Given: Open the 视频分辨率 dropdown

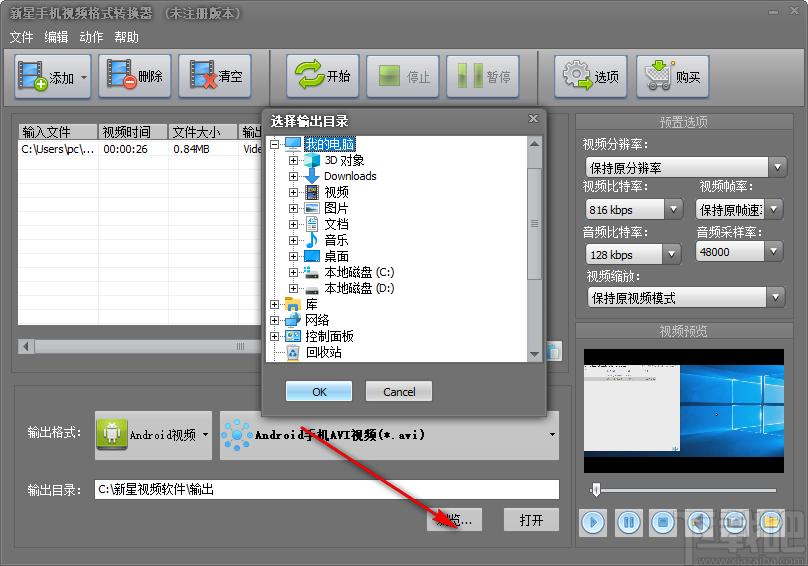Looking at the screenshot, I should (x=777, y=167).
